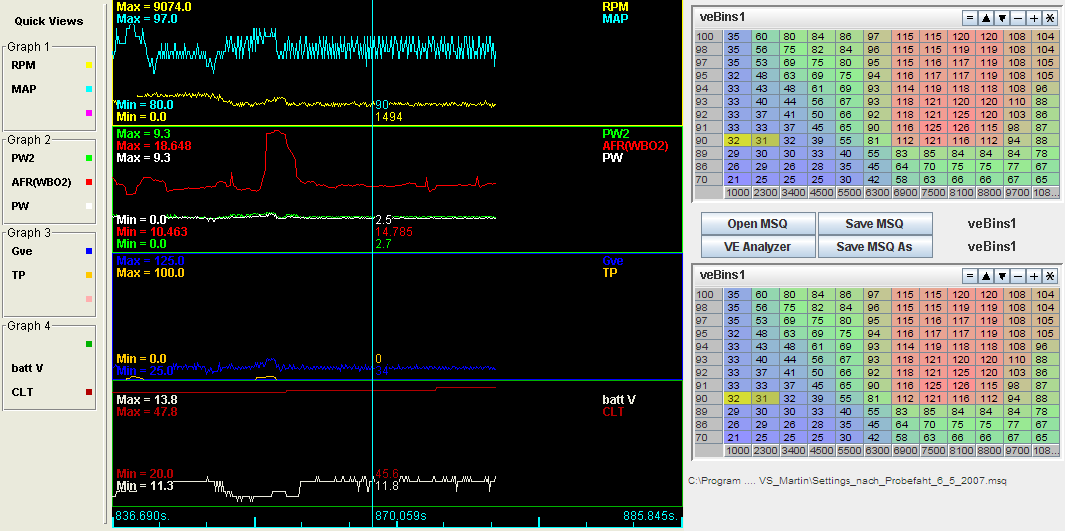Open the AFR(WBO2) field selector in Graph 2
Screen dimensions: 1065x531
[x=41, y=182]
